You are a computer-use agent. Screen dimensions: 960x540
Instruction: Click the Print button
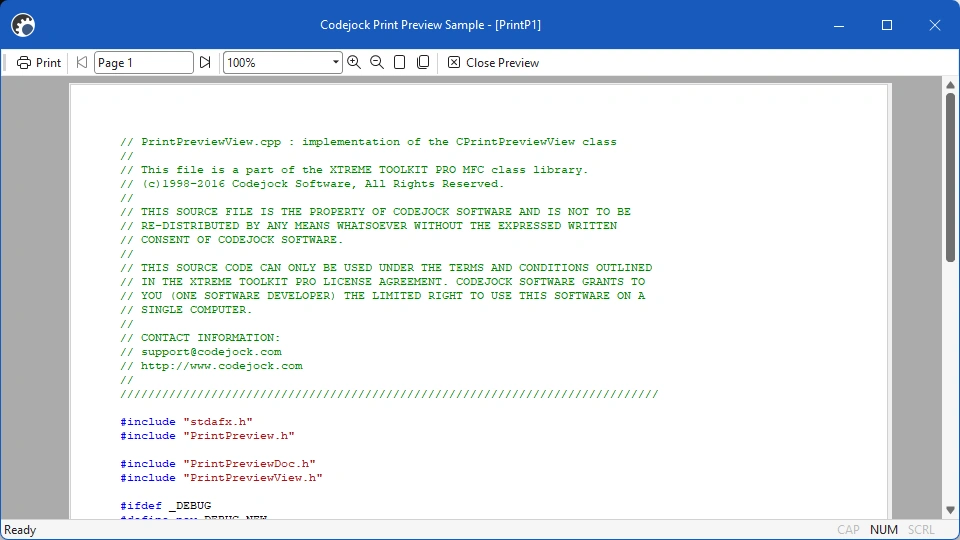39,62
